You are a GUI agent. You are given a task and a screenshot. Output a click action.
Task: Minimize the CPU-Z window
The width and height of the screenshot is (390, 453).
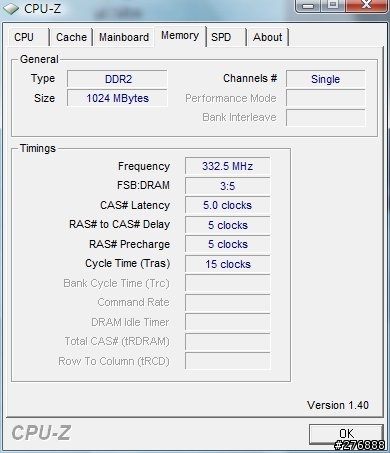point(308,5)
